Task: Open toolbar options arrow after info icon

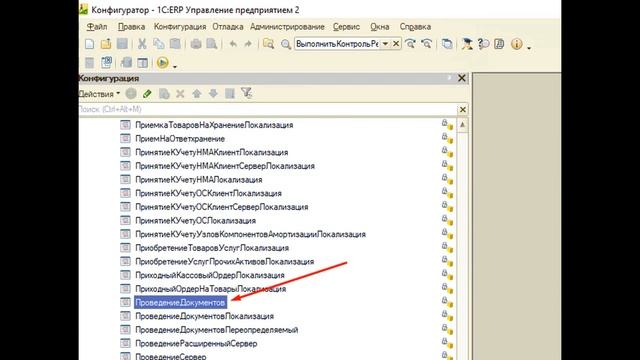Action: click(x=529, y=48)
